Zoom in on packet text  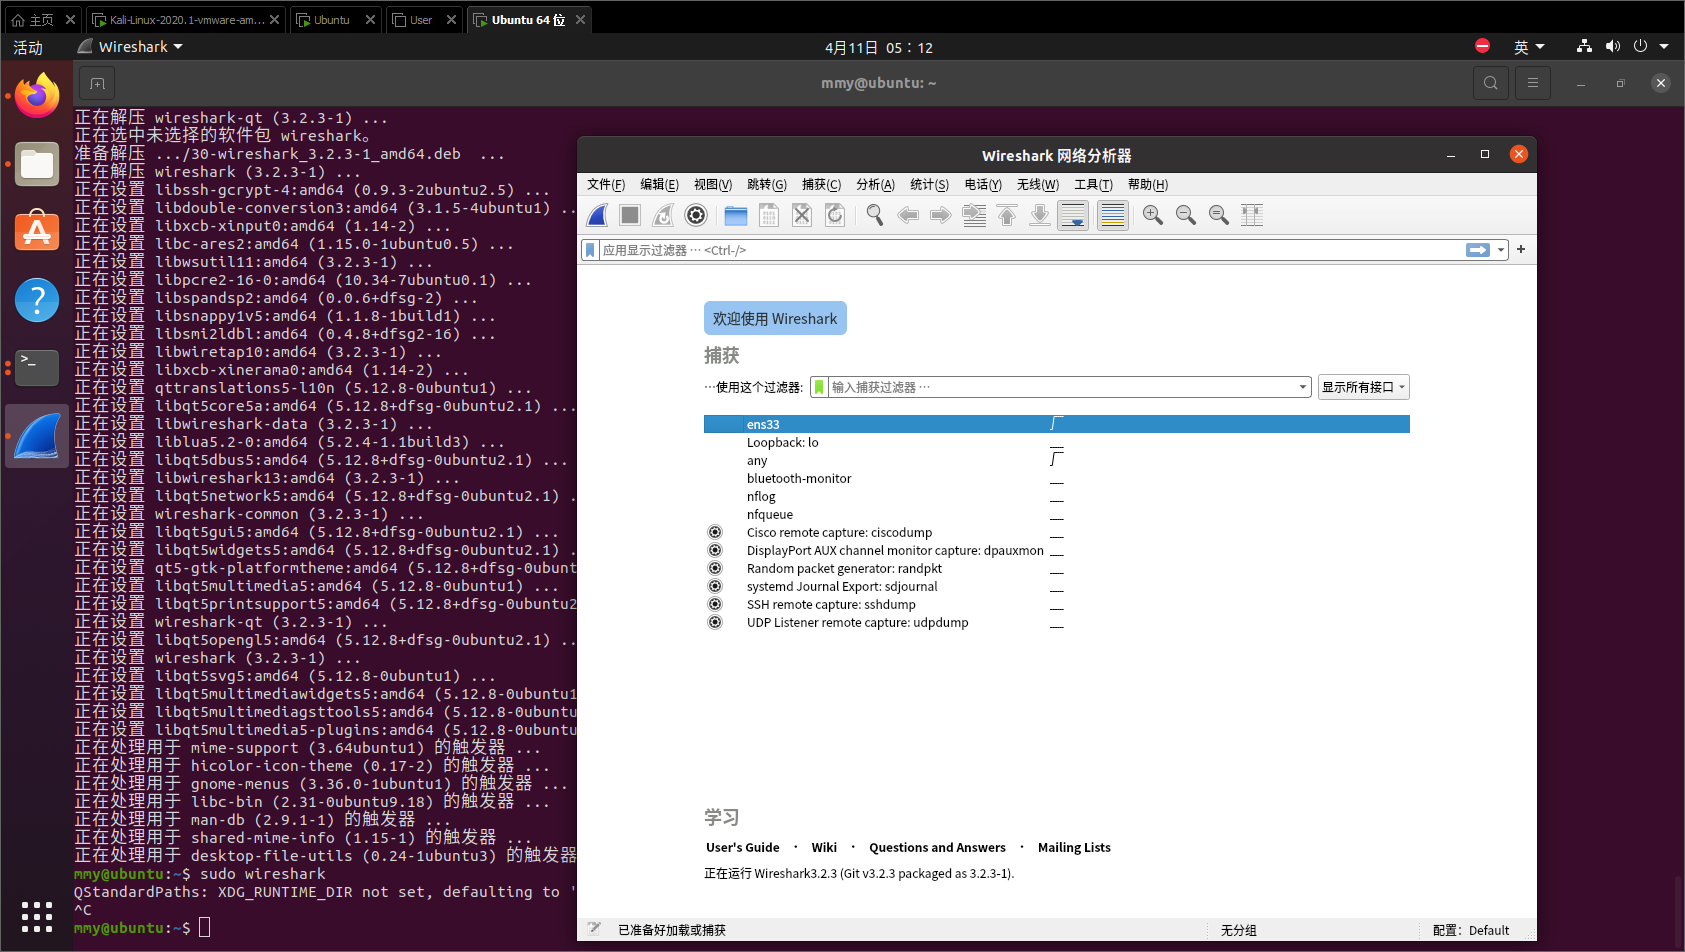coord(1153,215)
